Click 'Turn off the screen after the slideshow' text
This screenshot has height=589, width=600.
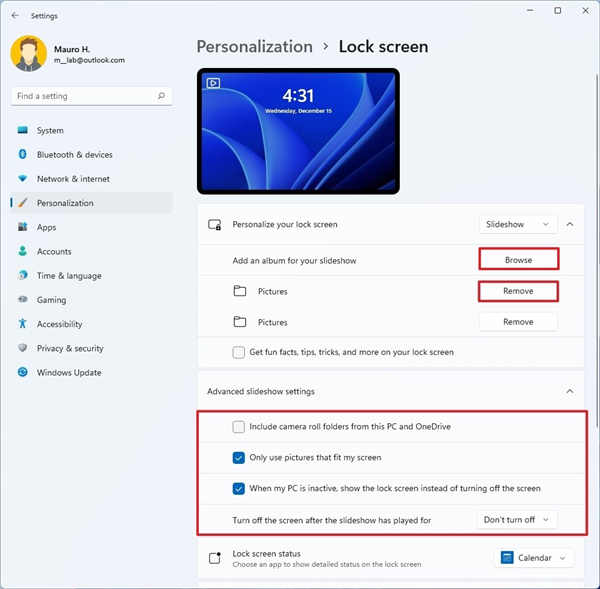click(x=332, y=520)
